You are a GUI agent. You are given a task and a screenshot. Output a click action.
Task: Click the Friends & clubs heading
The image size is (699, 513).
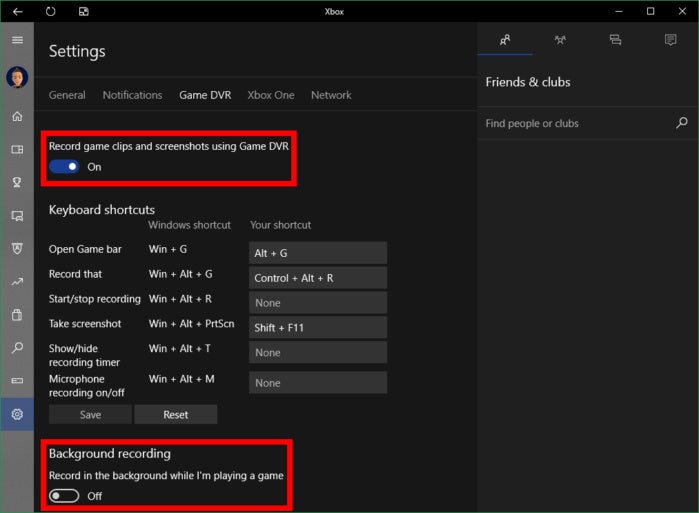tap(528, 82)
